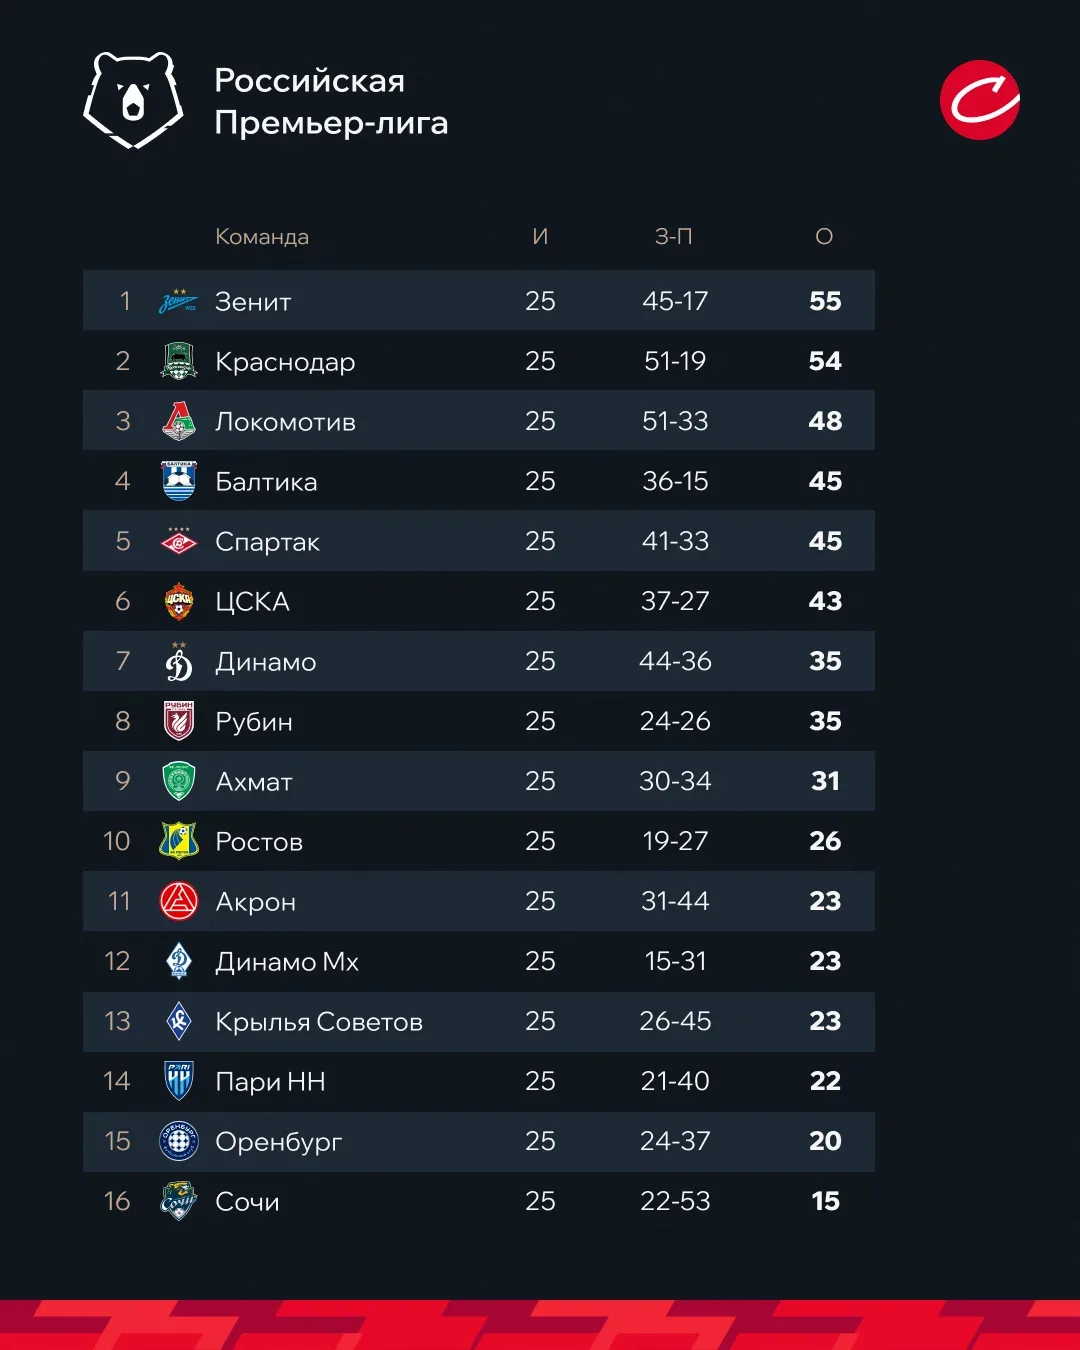Click the Russian Premier League bear logo
The width and height of the screenshot is (1080, 1350).
[x=133, y=100]
